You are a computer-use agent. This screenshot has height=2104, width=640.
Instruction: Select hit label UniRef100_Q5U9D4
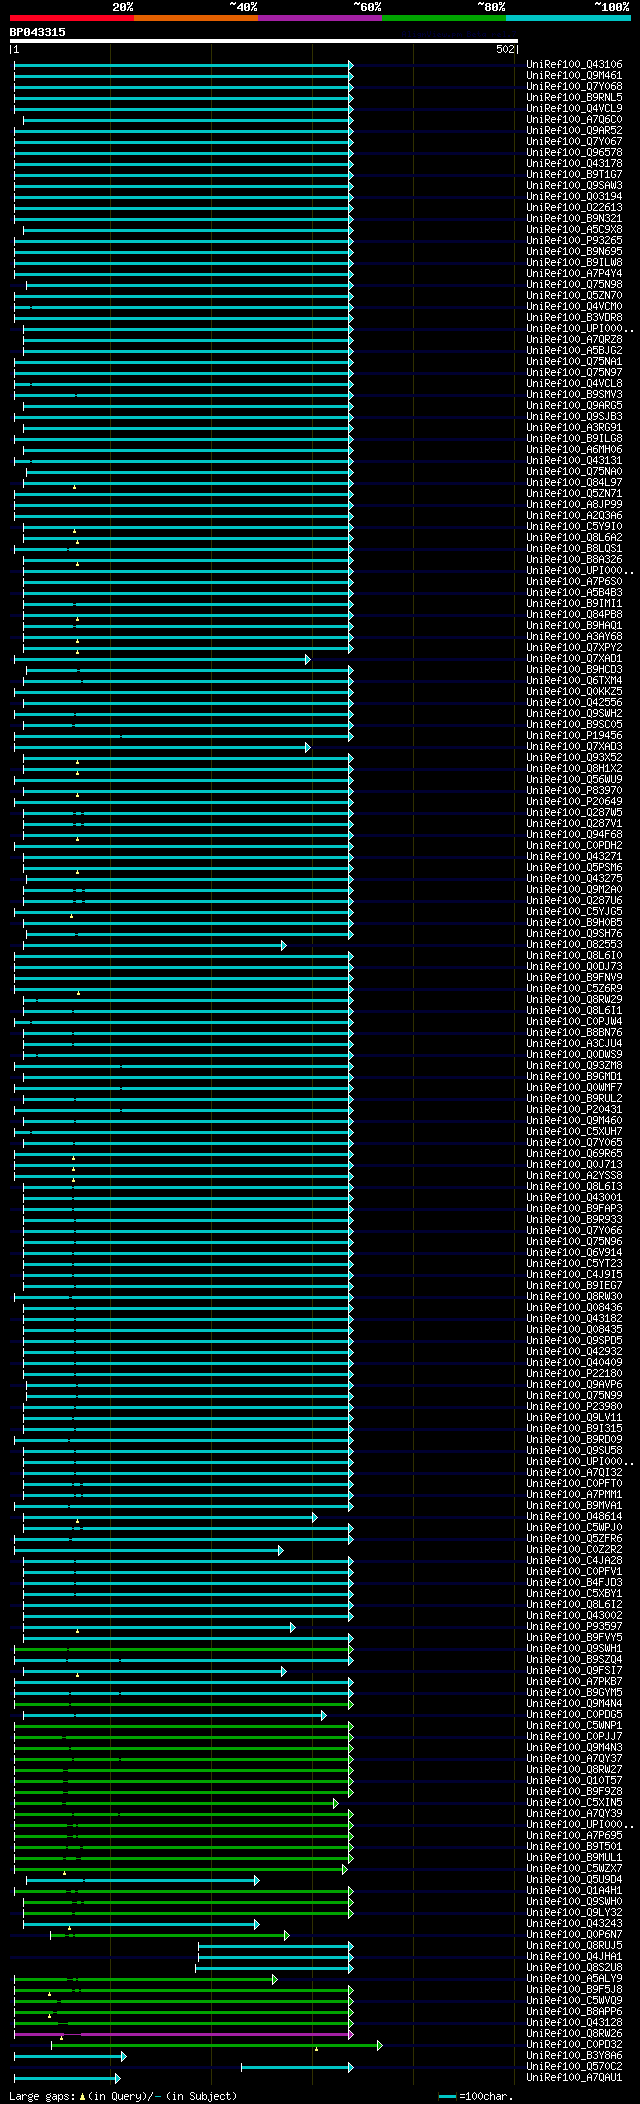[x=574, y=1880]
